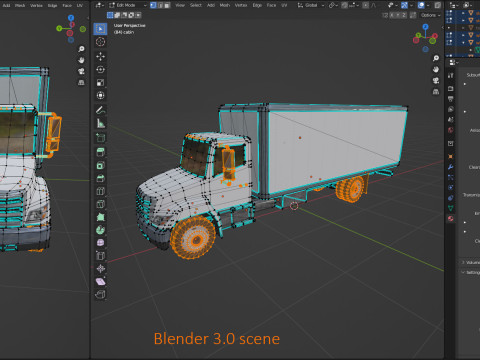480x360 pixels.
Task: Open the View menu in right viewport
Action: point(180,5)
